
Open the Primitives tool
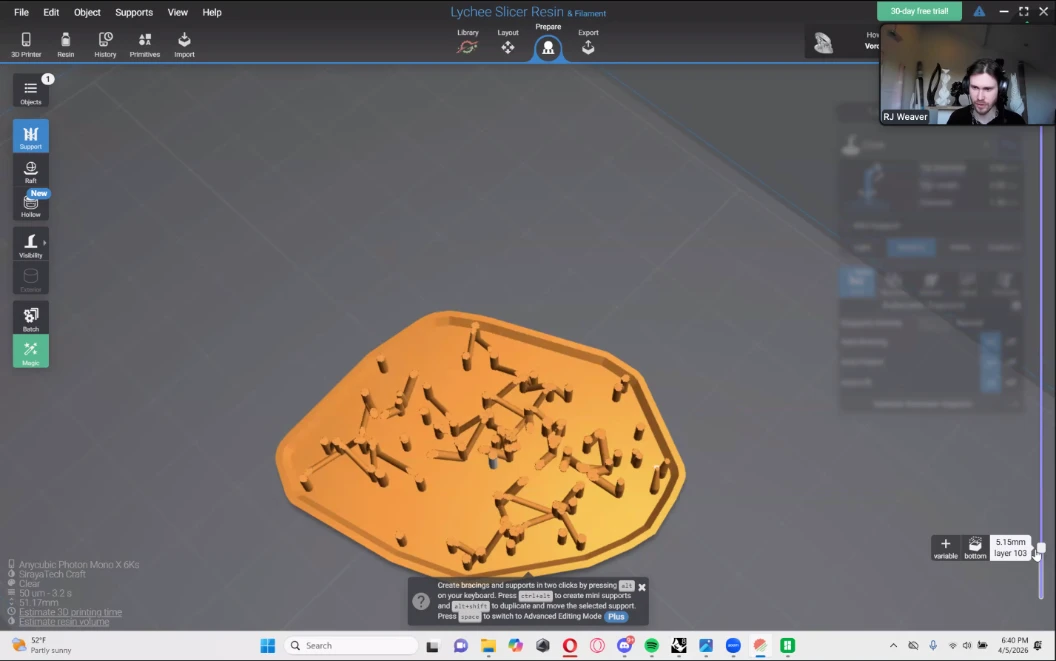pos(145,44)
